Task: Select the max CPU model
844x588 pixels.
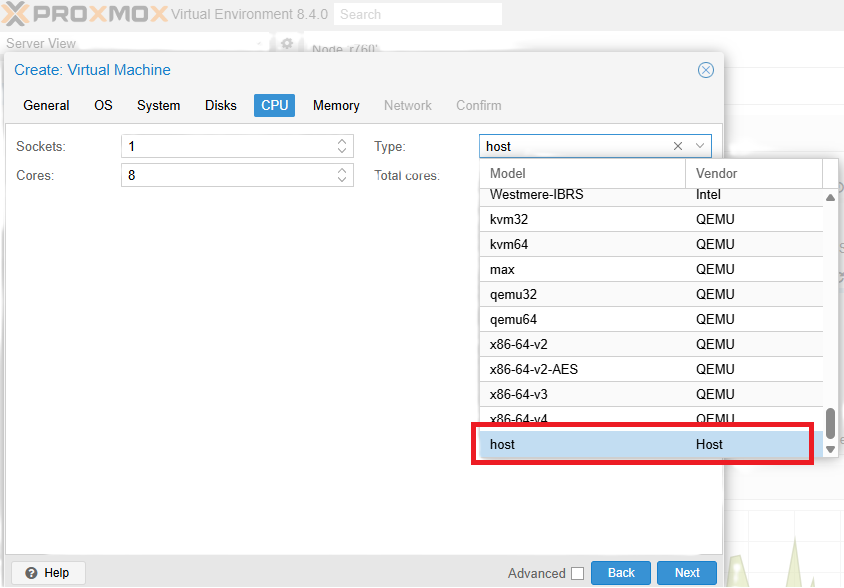Action: coord(651,269)
